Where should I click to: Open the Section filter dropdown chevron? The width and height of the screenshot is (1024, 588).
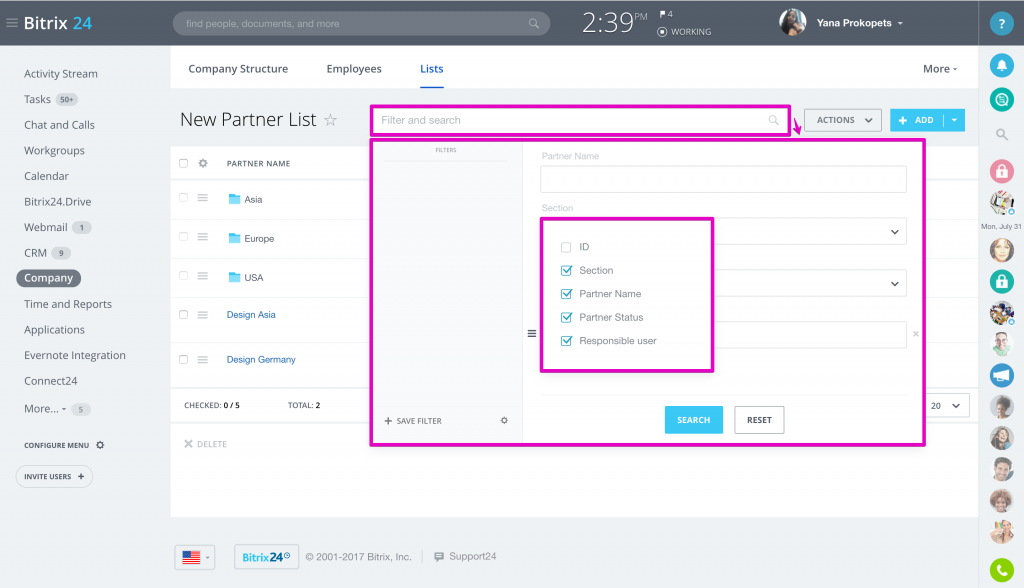tap(895, 232)
